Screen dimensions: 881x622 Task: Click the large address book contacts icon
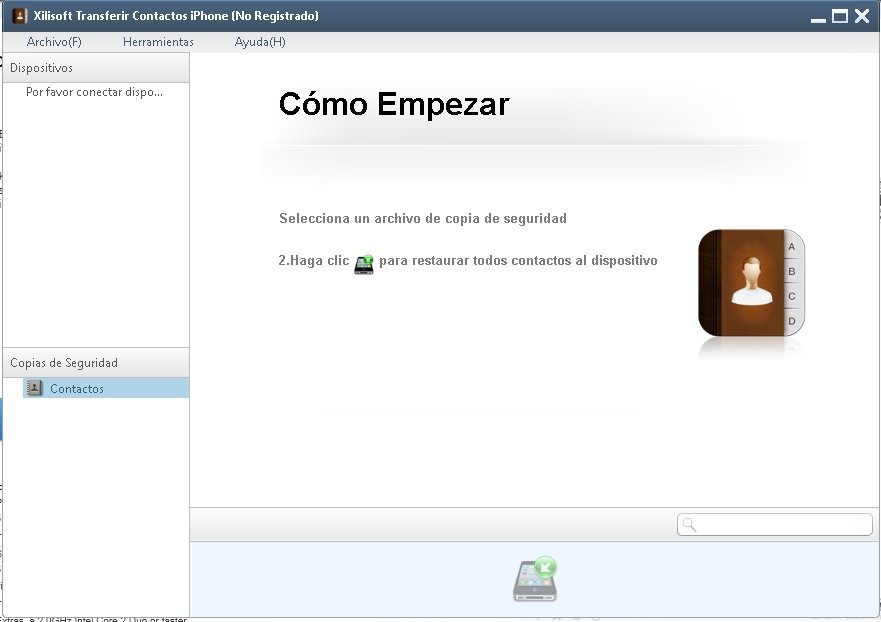click(x=751, y=283)
